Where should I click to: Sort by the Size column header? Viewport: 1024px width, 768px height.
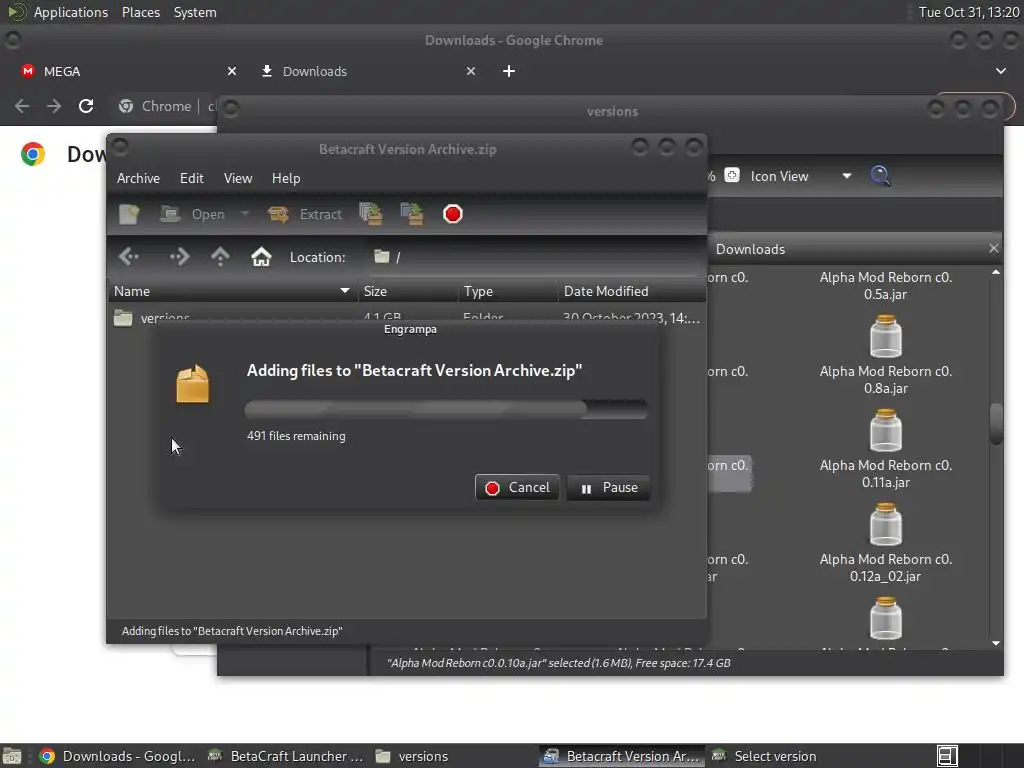click(408, 291)
